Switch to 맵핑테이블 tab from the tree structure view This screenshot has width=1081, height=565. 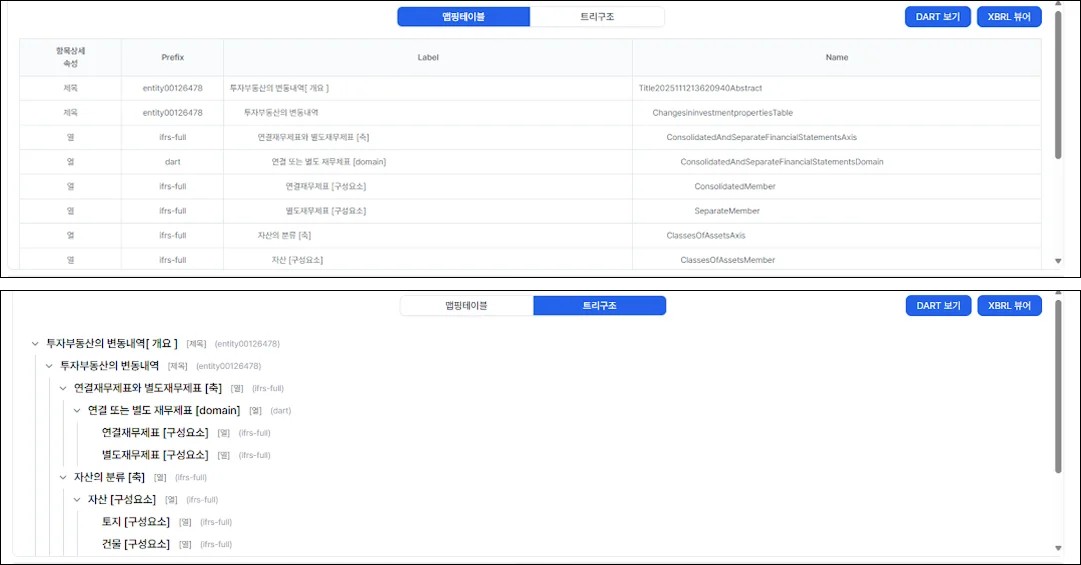coord(466,305)
